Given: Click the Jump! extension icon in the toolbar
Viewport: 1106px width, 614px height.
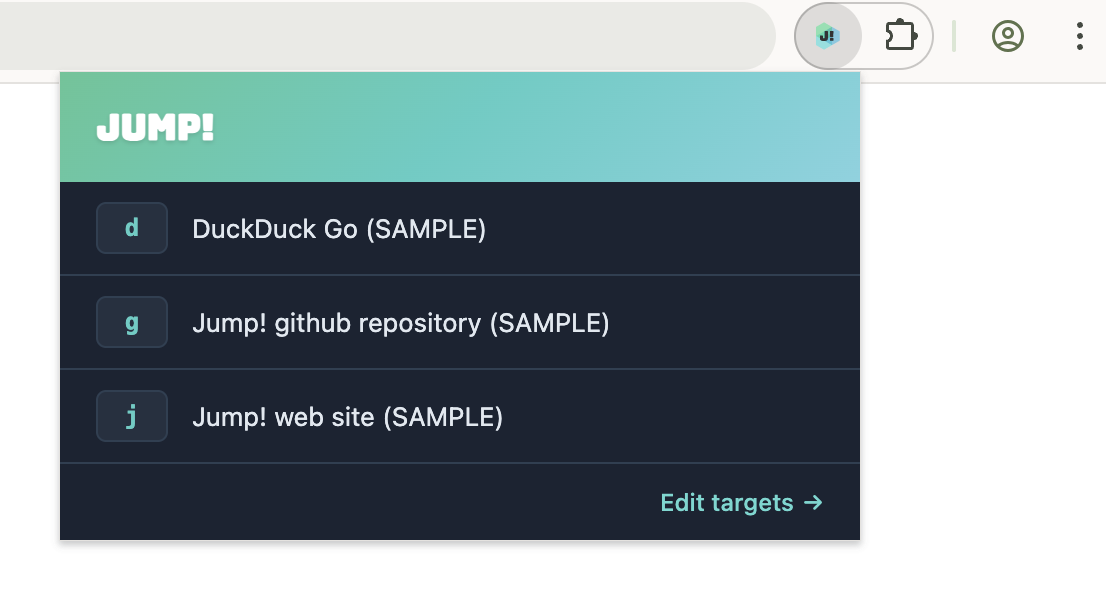Looking at the screenshot, I should pyautogui.click(x=827, y=35).
